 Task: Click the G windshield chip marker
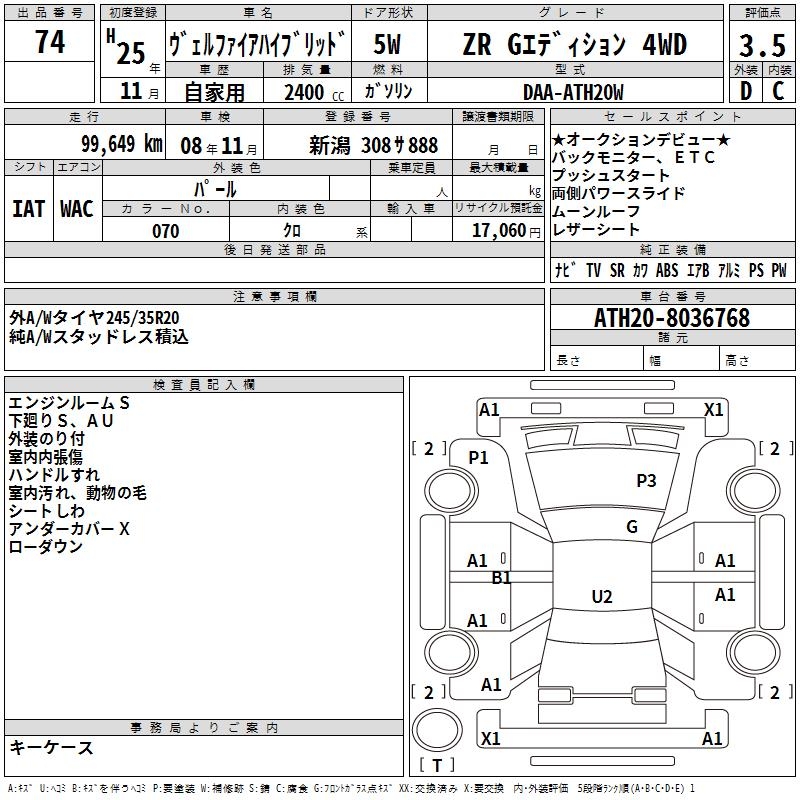coord(632,527)
